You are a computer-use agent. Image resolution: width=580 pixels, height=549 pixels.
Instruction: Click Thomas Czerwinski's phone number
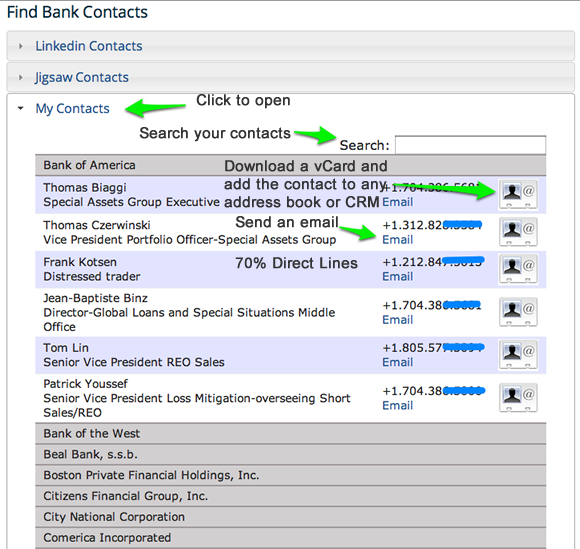click(x=432, y=225)
